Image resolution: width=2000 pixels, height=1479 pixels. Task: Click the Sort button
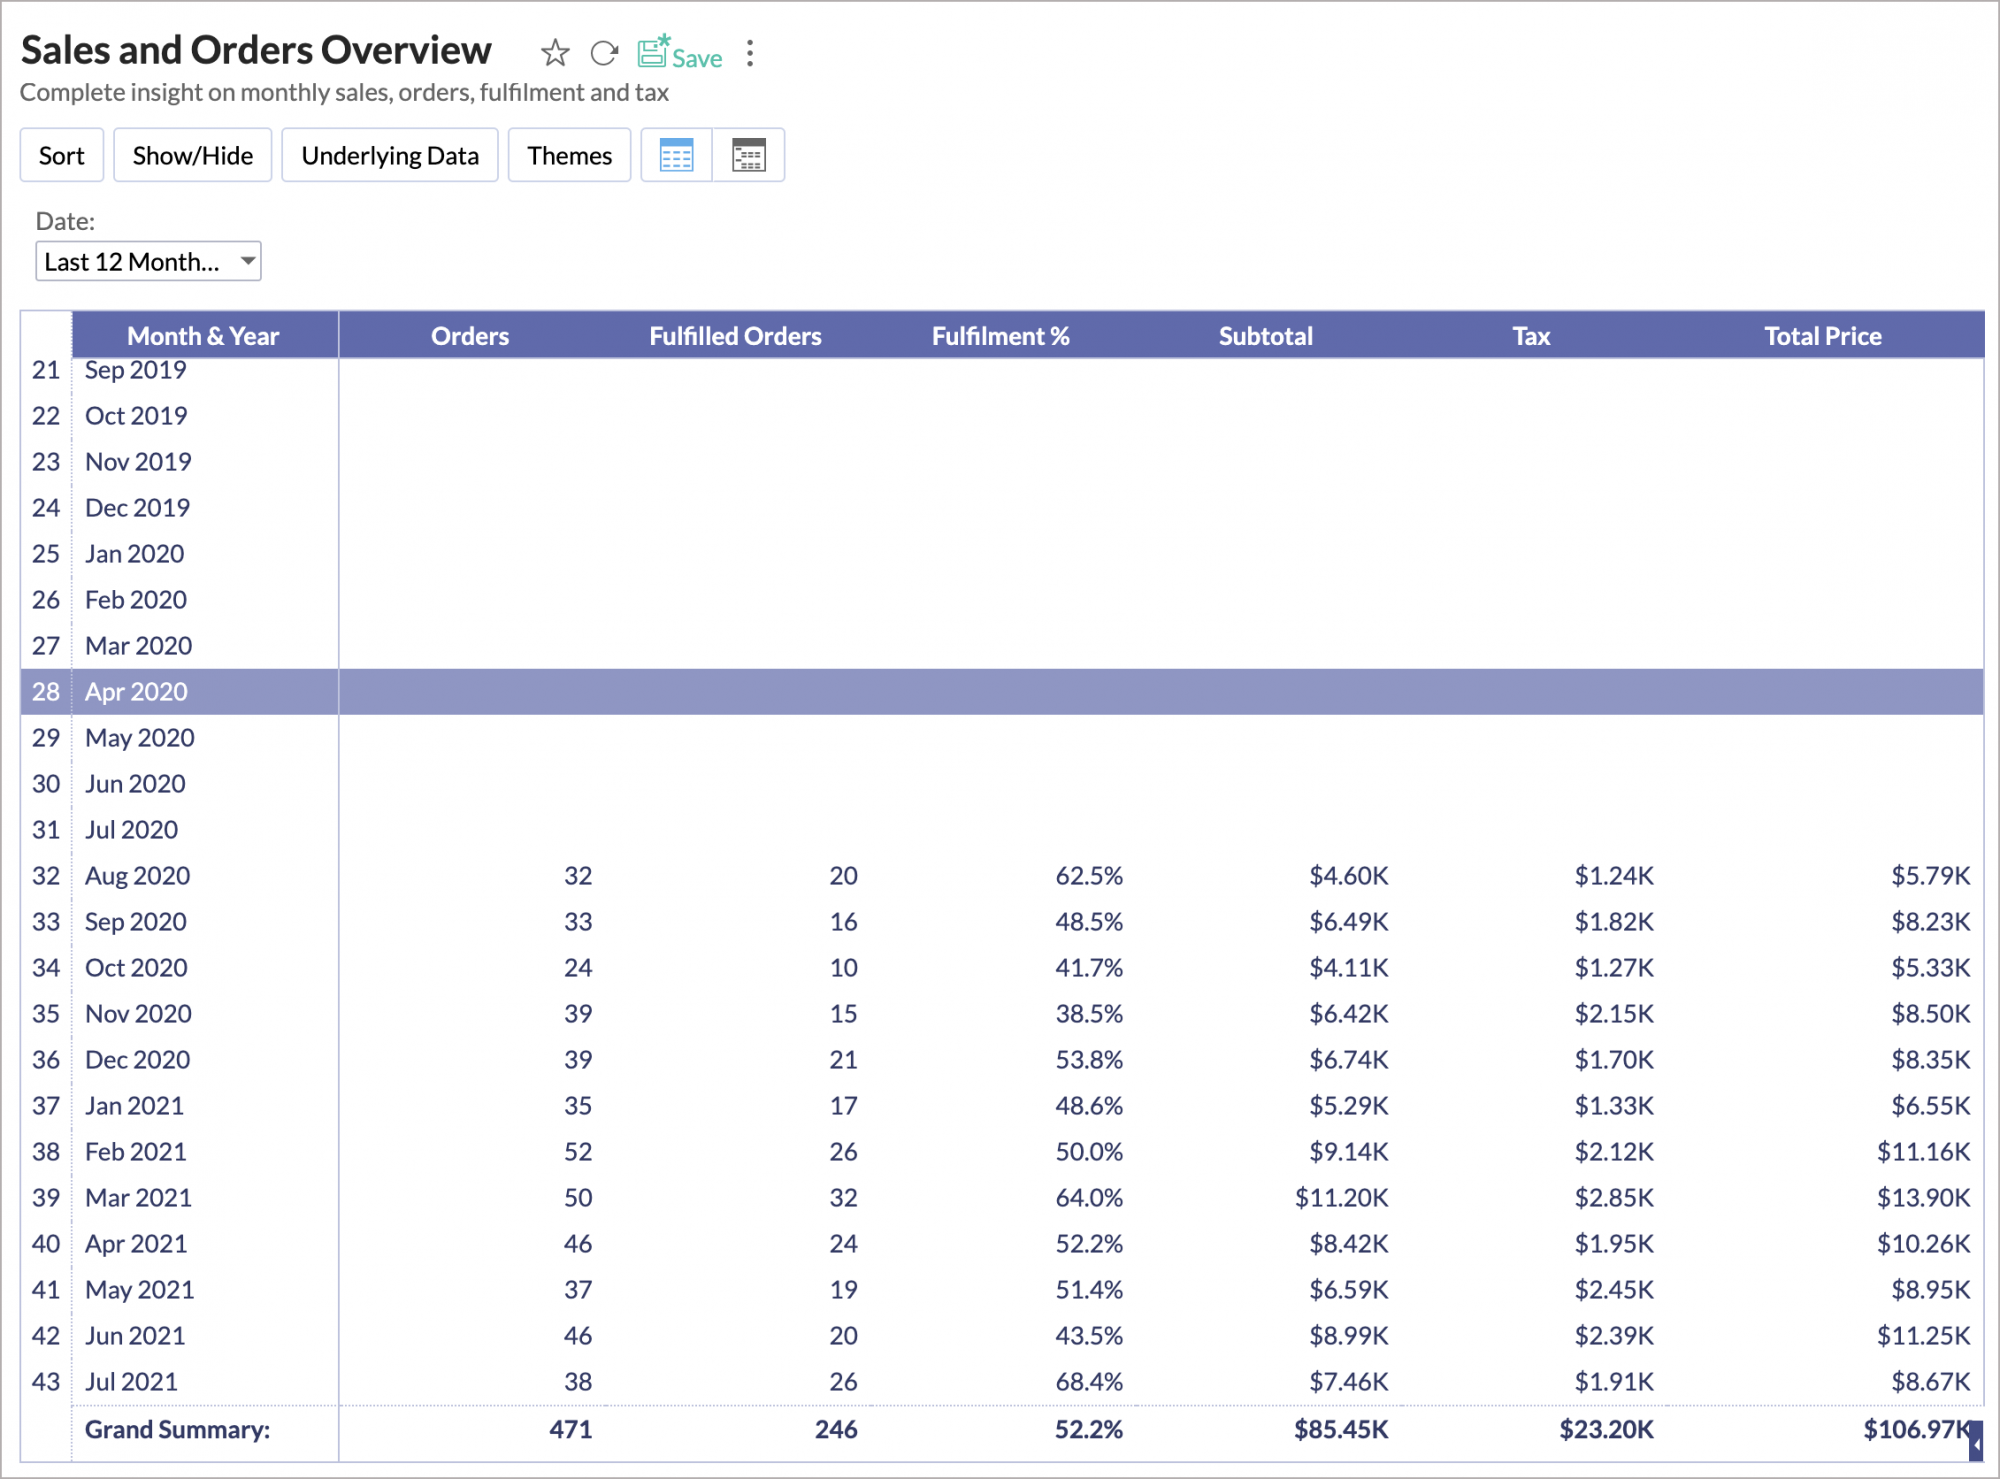pos(62,156)
